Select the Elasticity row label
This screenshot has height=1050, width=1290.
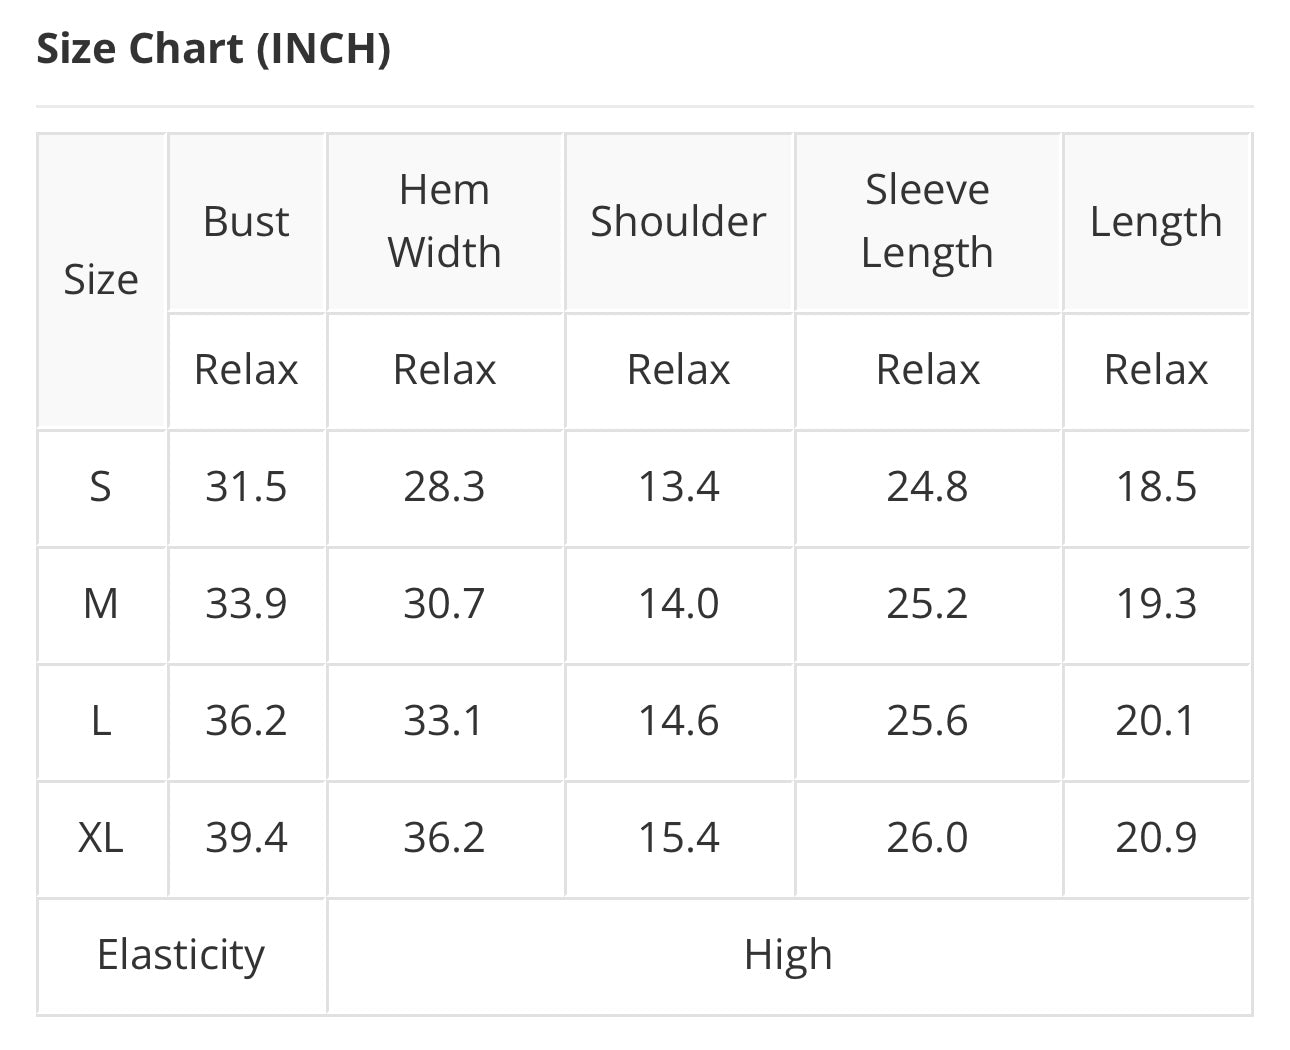click(181, 956)
